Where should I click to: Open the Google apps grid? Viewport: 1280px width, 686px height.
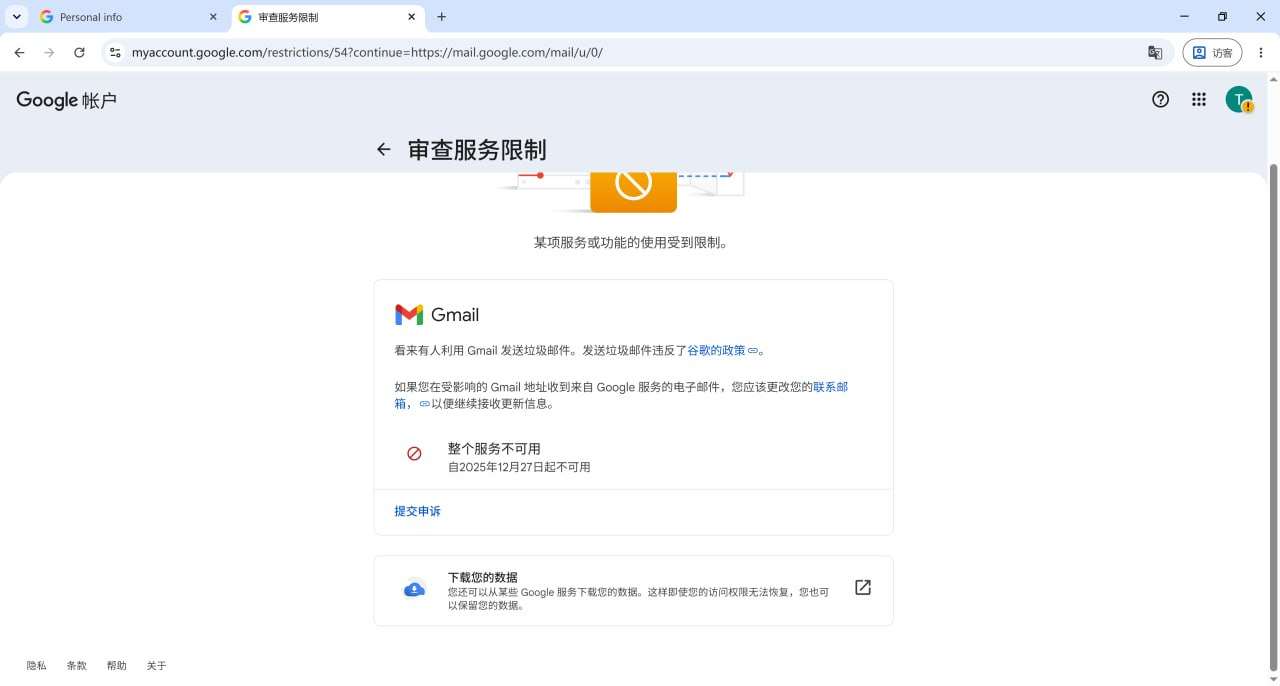[1199, 99]
